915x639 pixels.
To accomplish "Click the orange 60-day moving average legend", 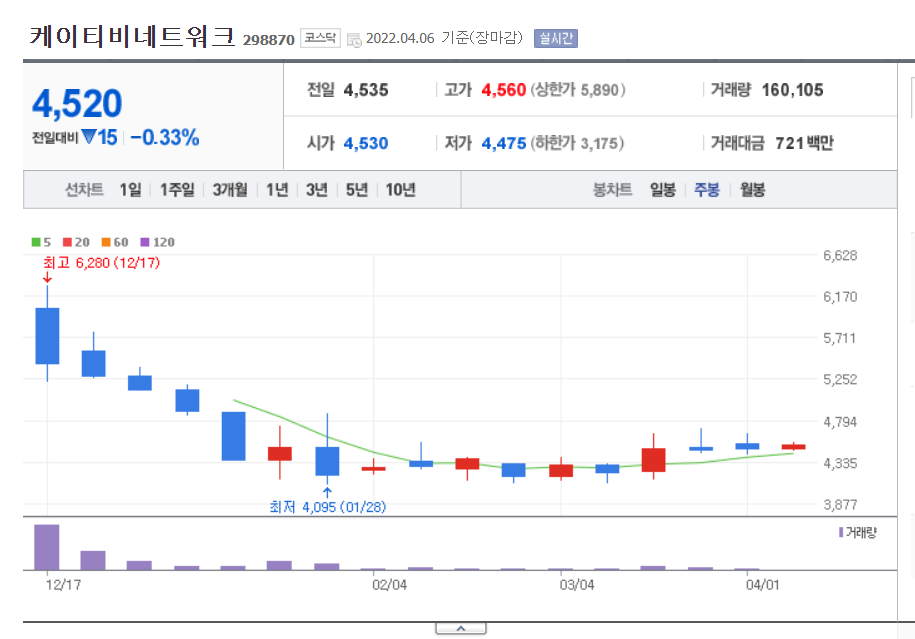I will 115,242.
